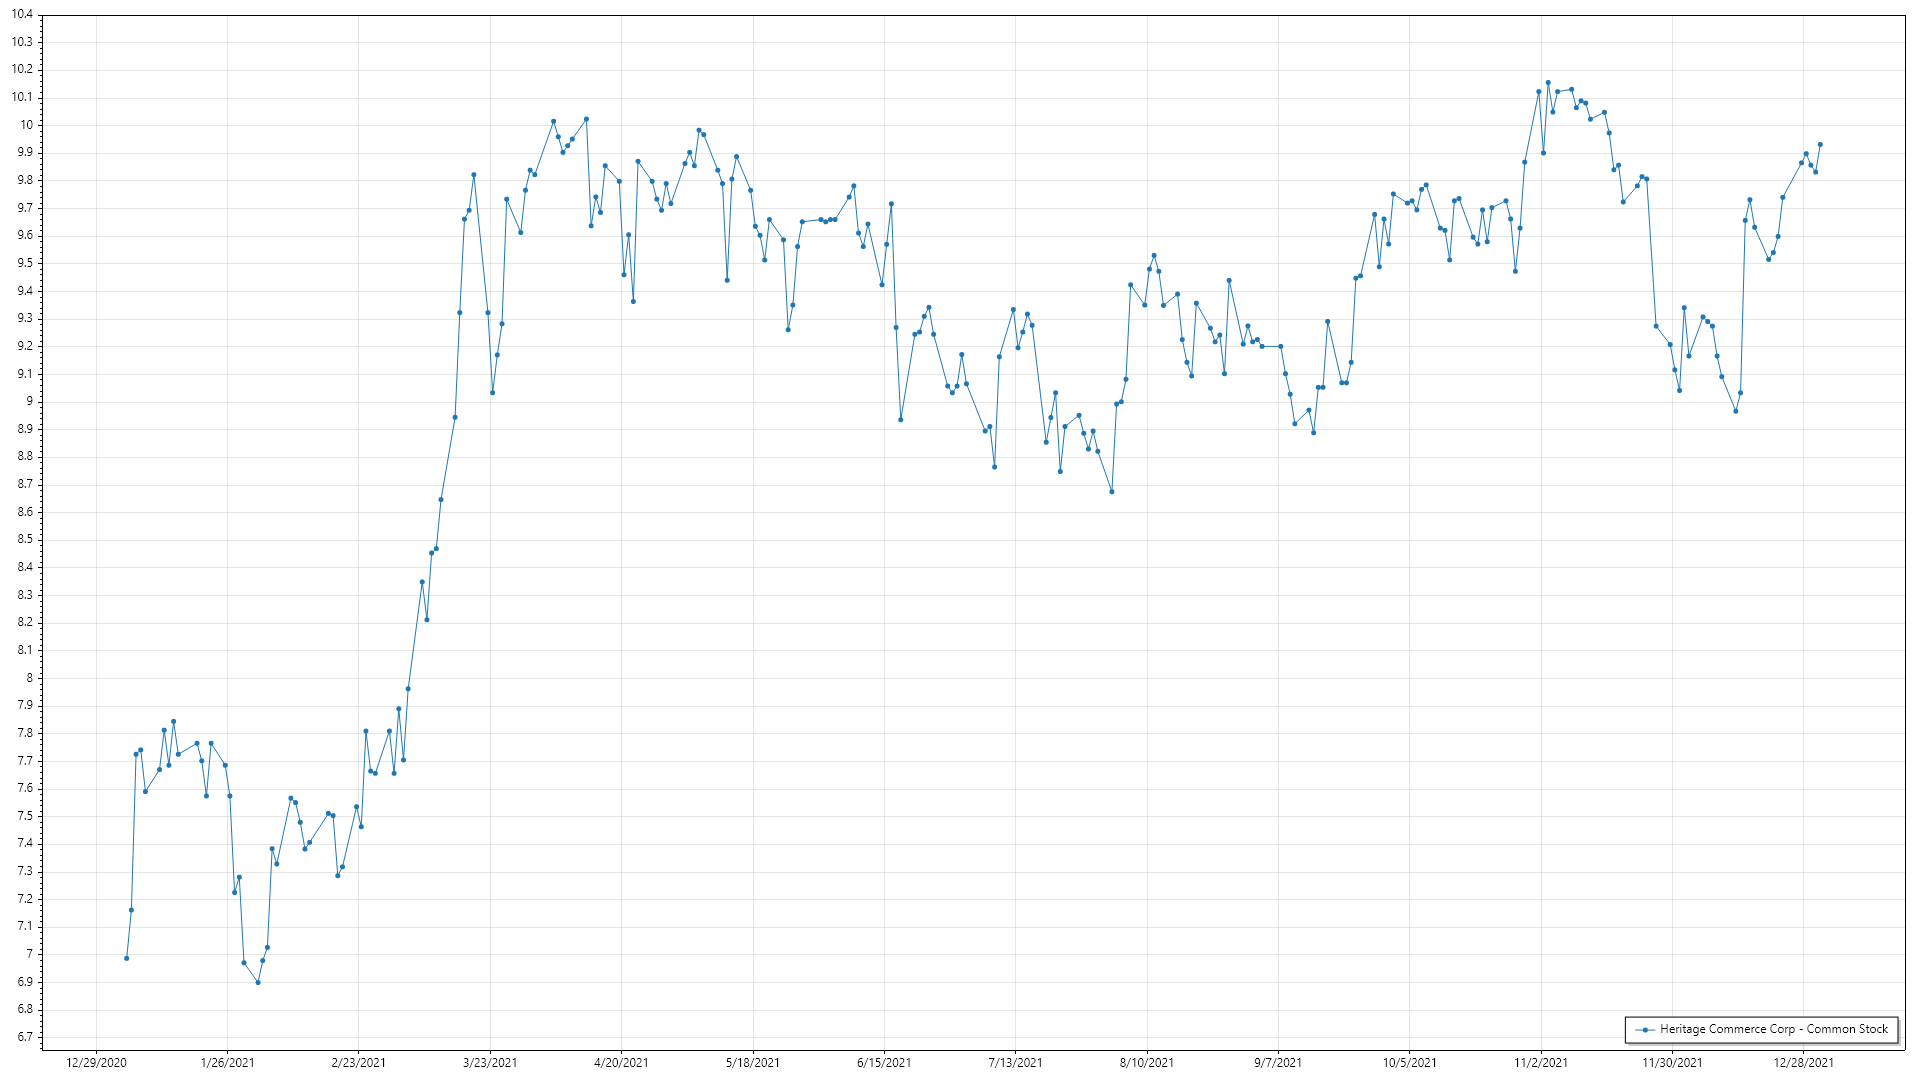Select the 12/28/2021 x-axis tick label

1804,1062
